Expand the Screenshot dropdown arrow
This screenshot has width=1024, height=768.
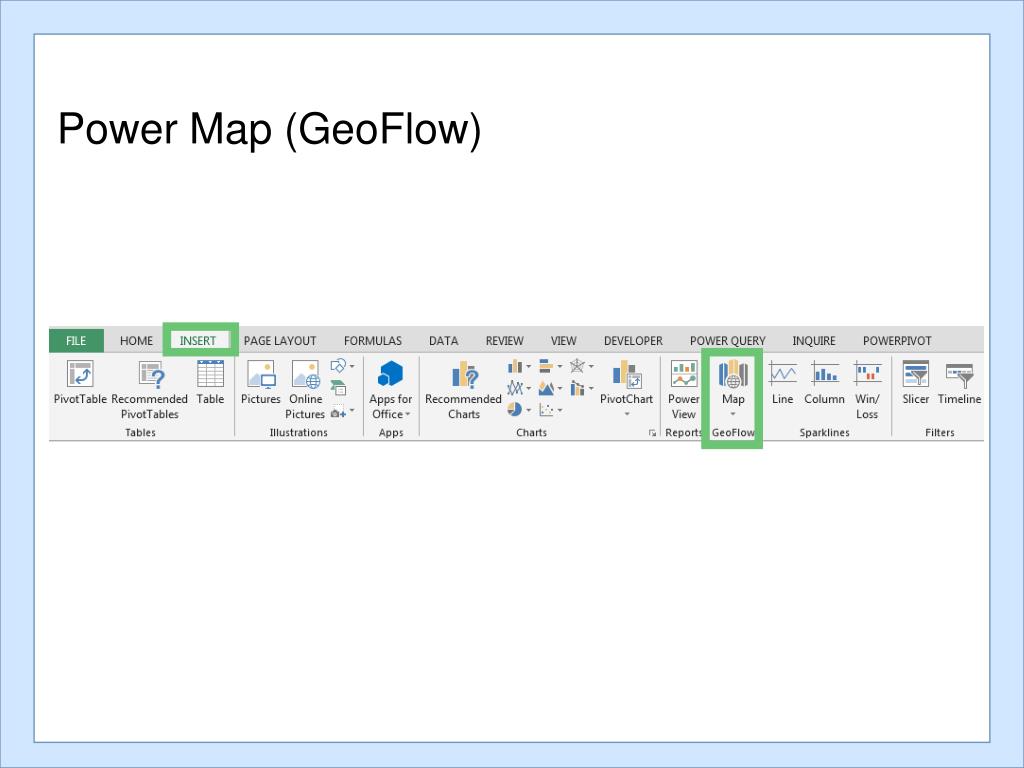click(x=352, y=411)
